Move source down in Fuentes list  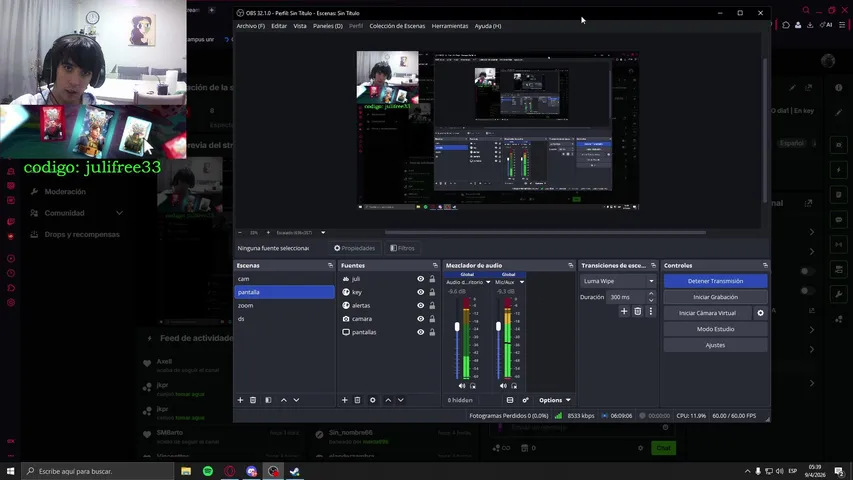coord(401,400)
